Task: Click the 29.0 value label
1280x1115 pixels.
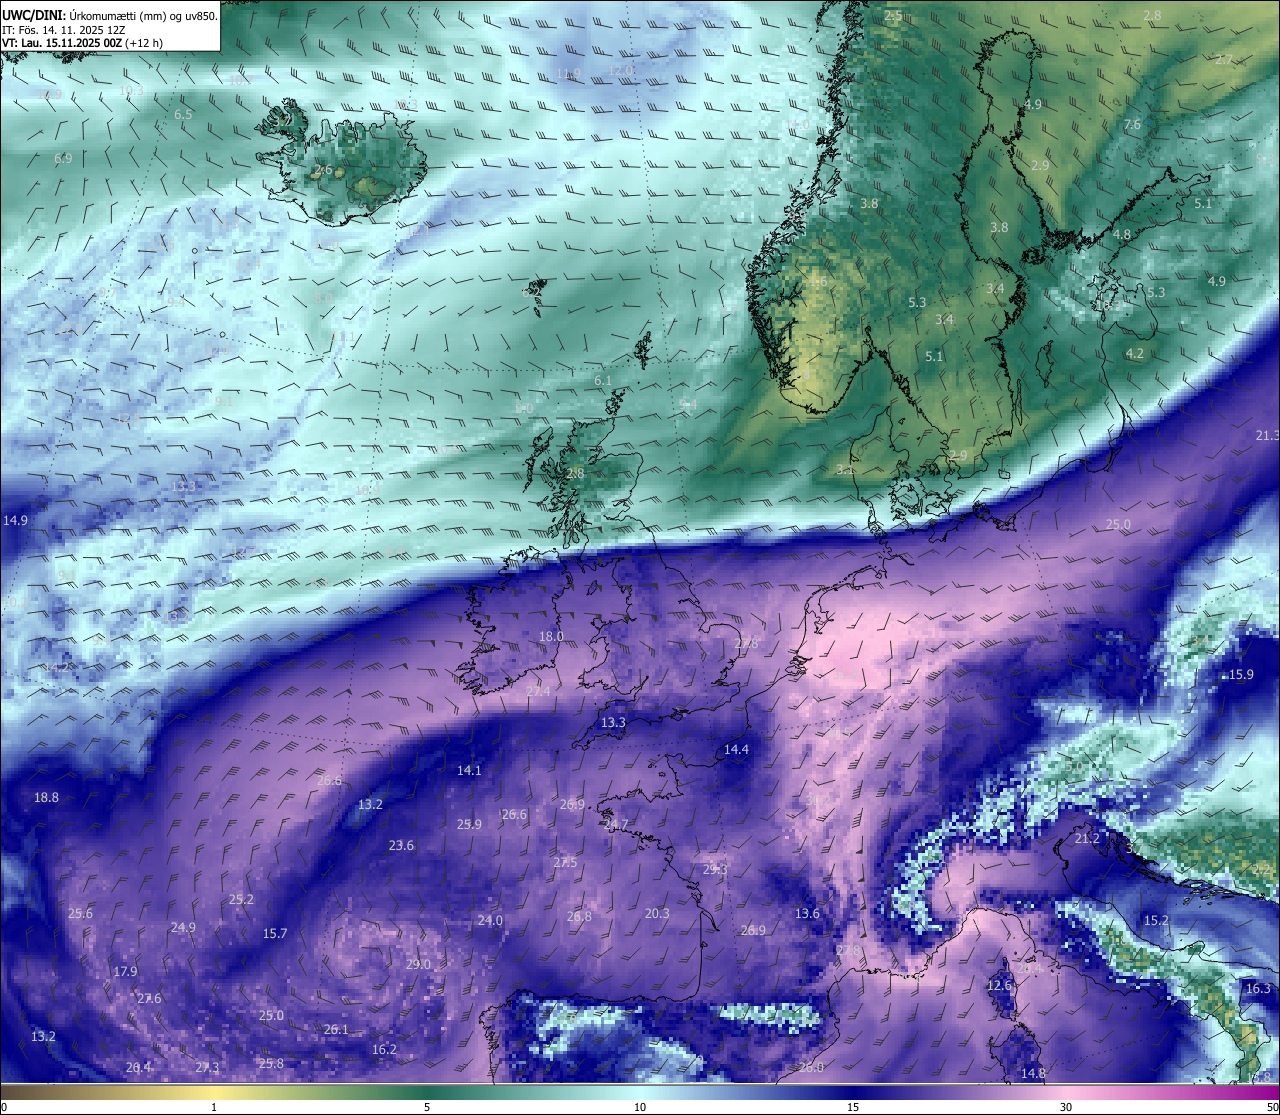Action: [x=418, y=965]
